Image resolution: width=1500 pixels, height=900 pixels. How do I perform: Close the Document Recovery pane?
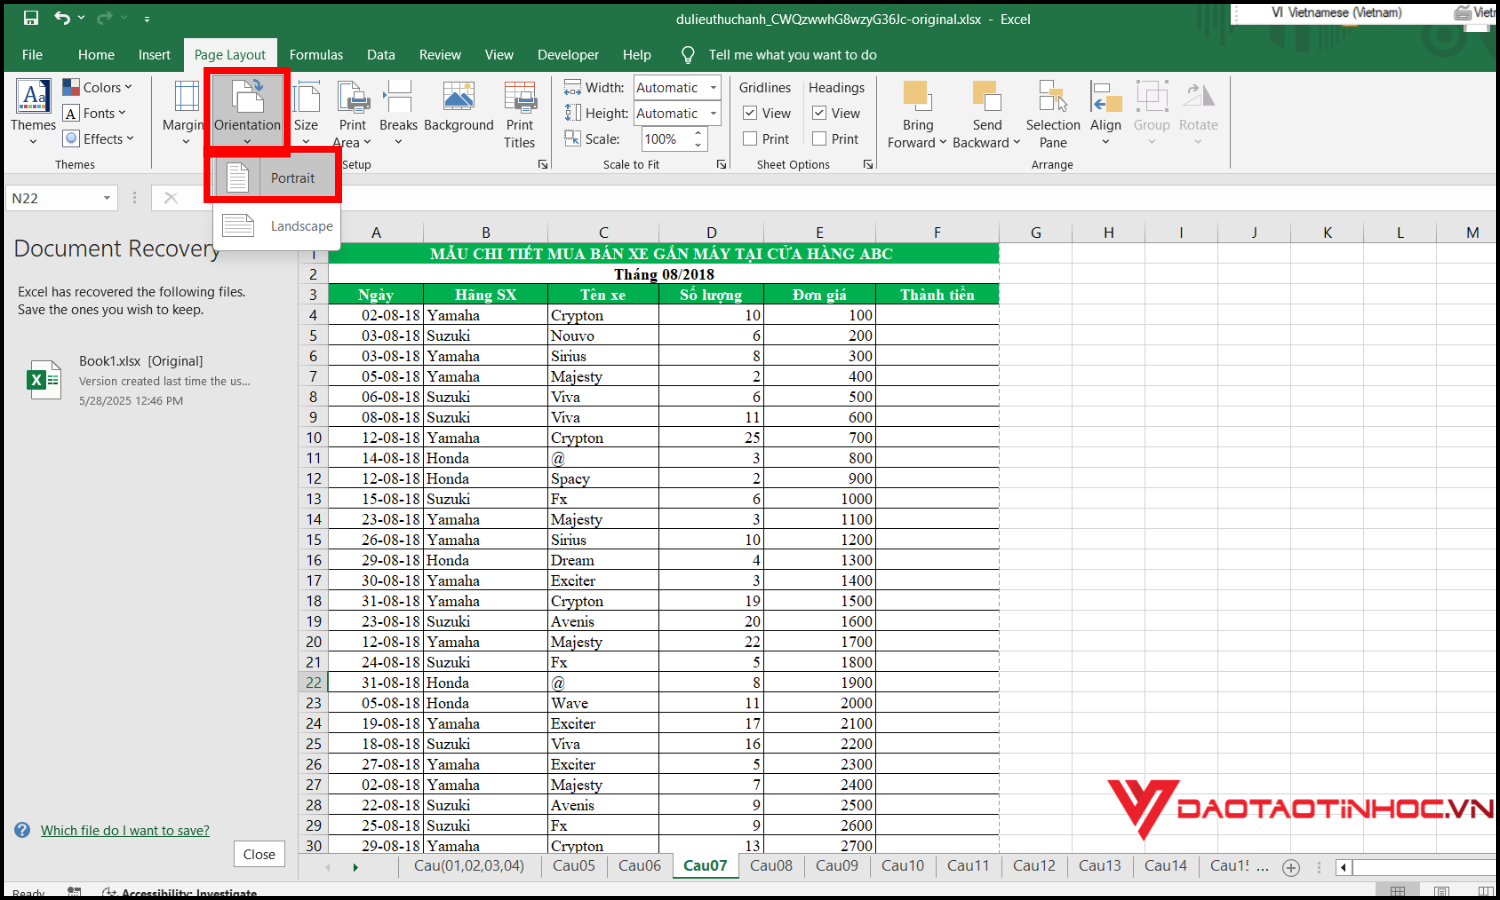[259, 854]
